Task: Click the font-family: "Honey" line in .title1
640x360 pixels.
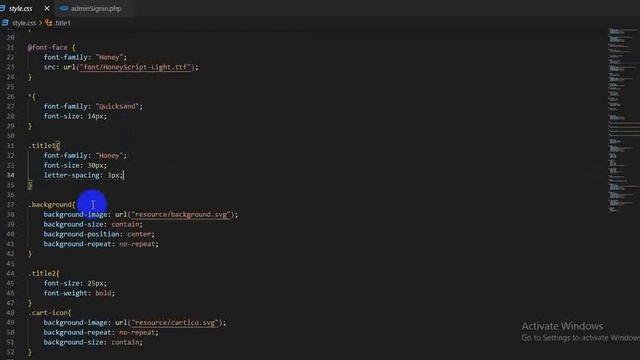Action: coord(85,156)
